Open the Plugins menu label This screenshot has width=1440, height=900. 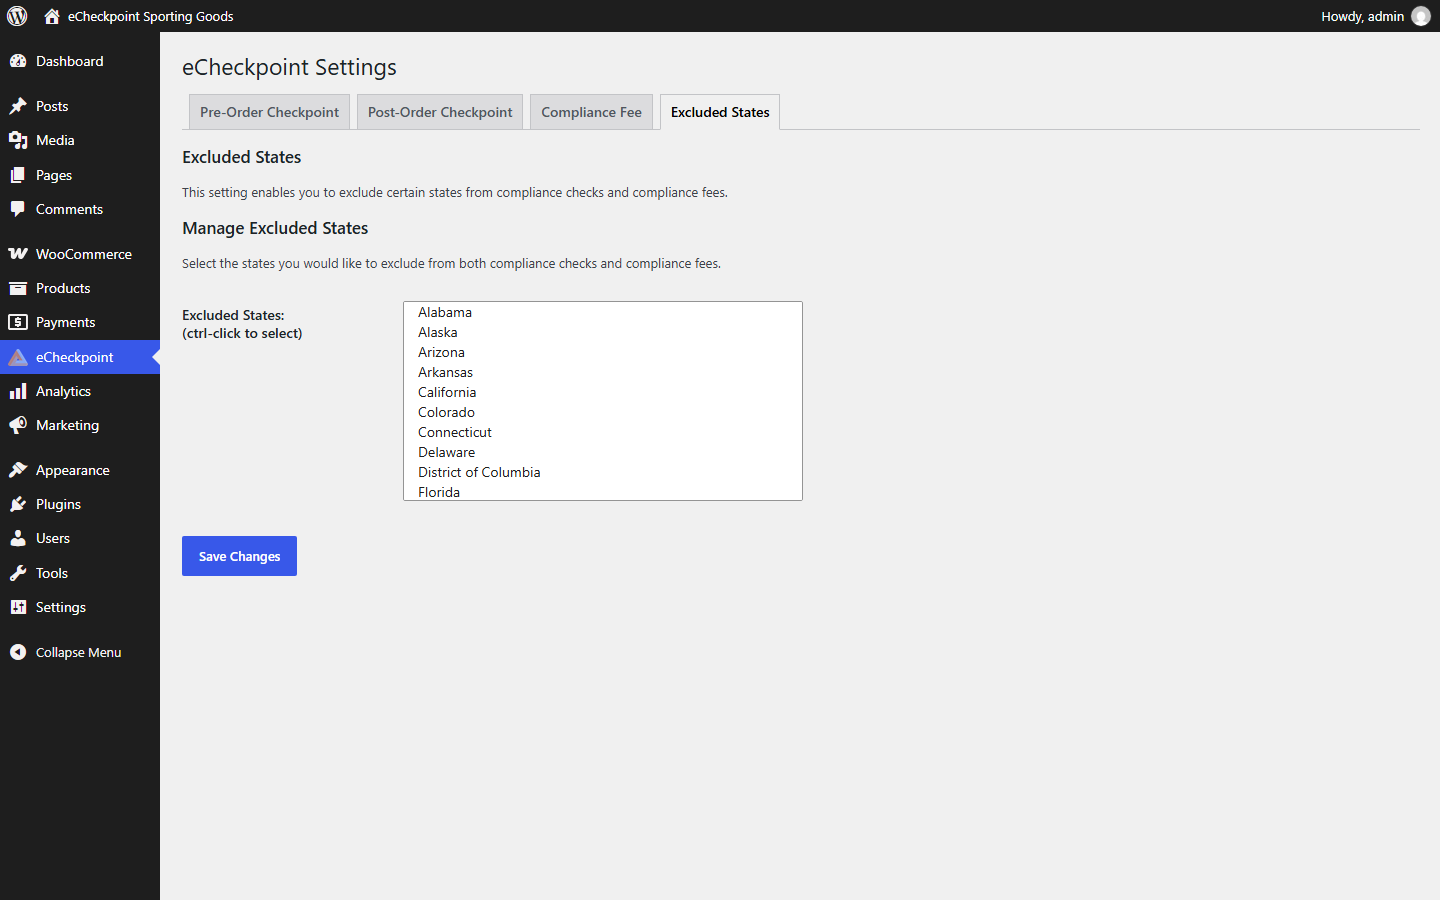58,504
